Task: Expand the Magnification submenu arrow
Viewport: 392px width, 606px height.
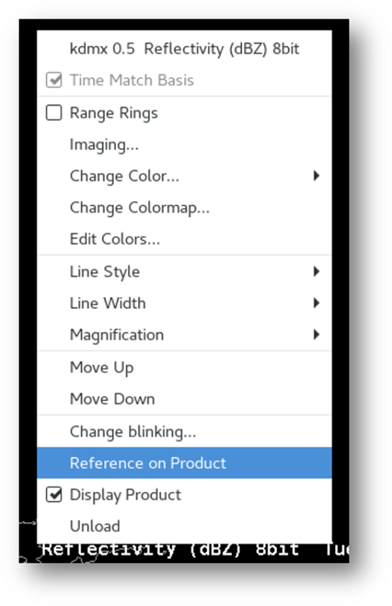Action: pos(316,335)
